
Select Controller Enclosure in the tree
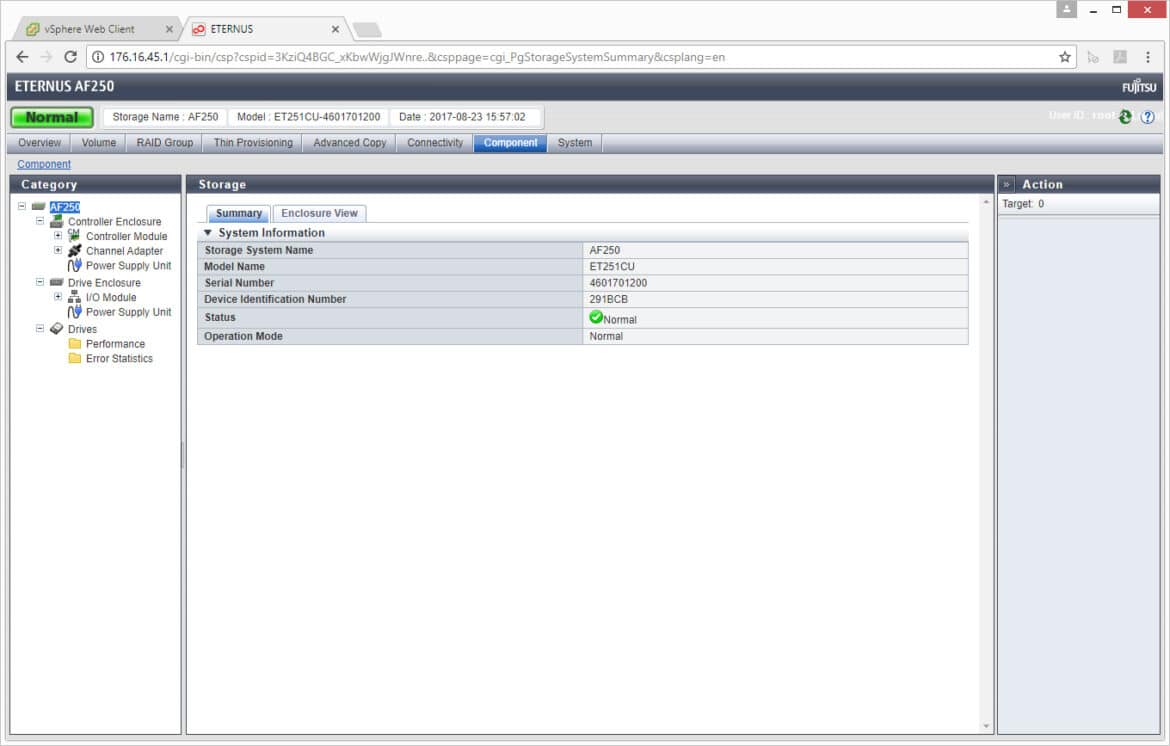(114, 222)
